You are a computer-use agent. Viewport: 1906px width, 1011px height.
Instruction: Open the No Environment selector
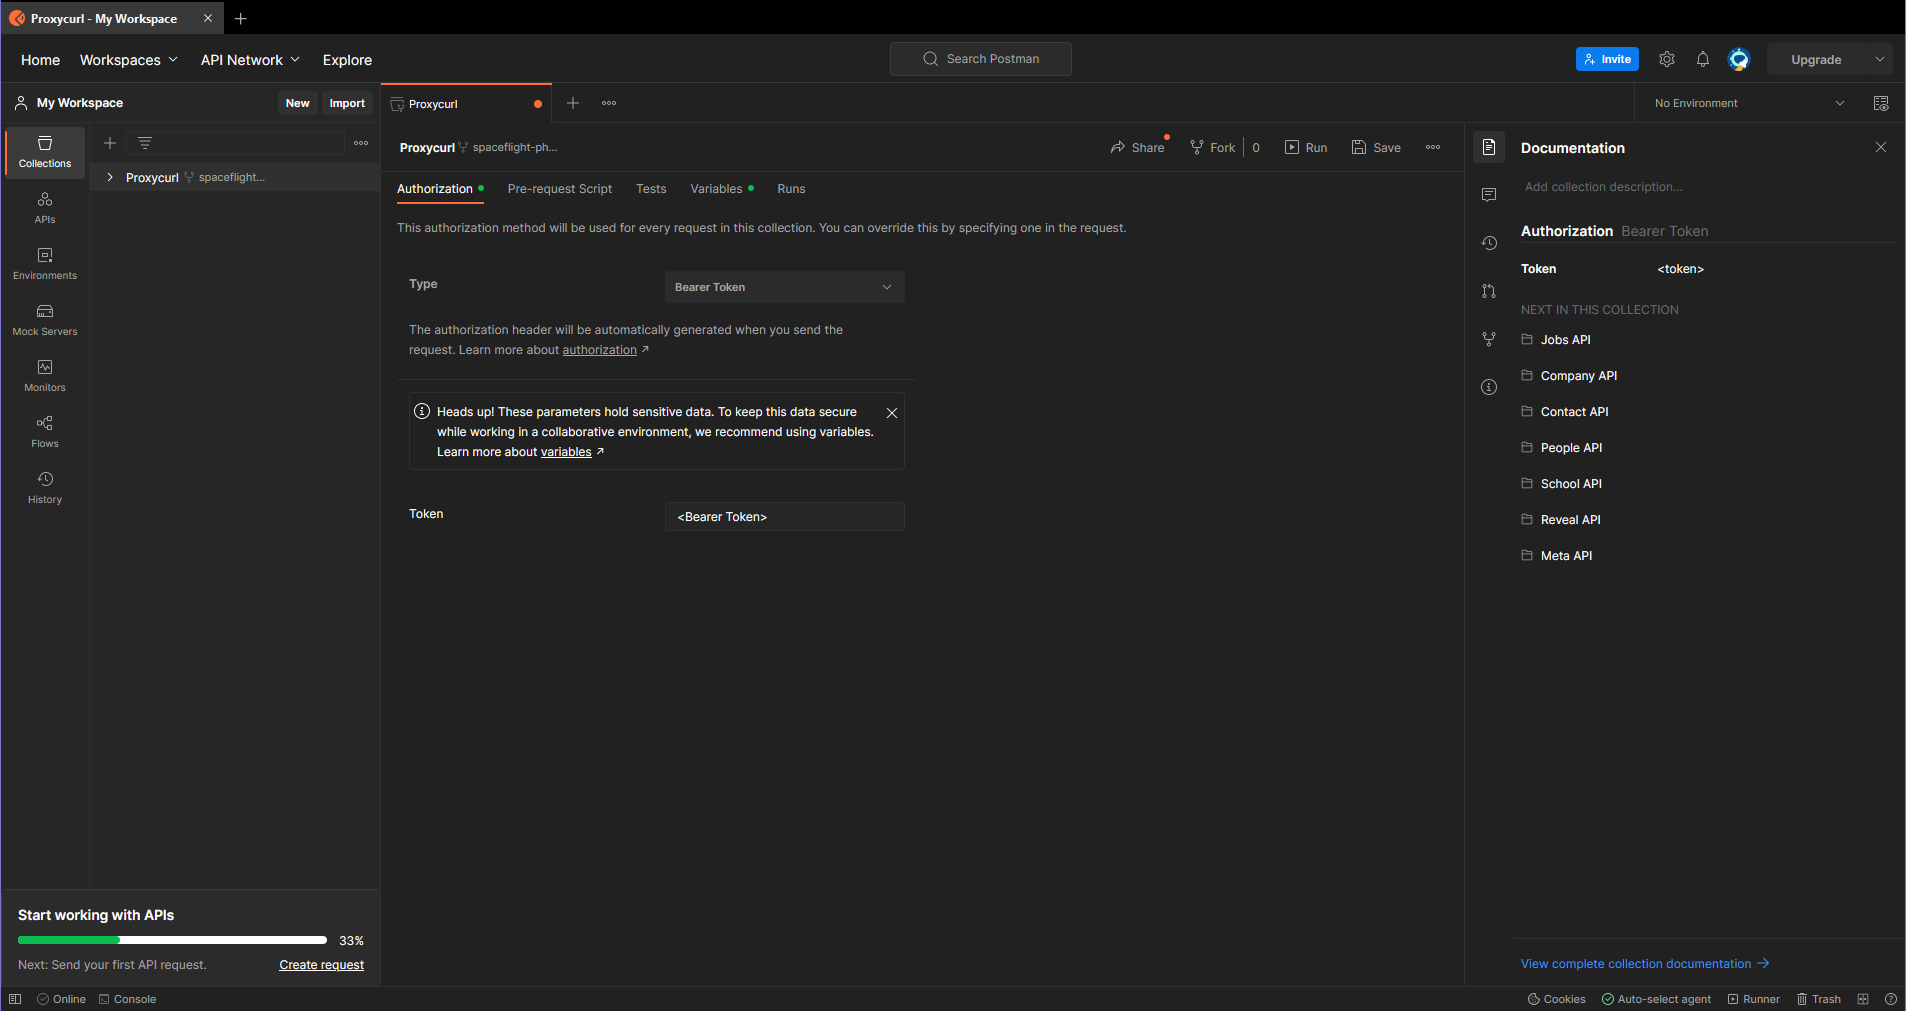point(1749,103)
